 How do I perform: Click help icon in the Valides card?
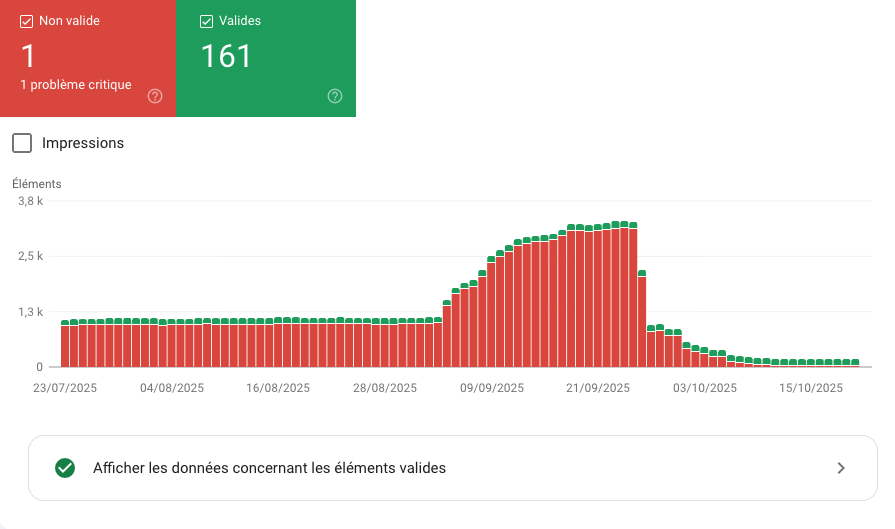(335, 97)
